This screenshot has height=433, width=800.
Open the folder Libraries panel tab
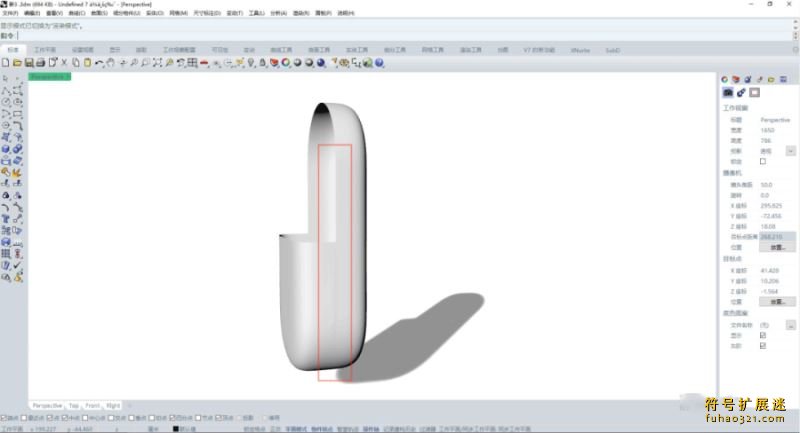771,79
